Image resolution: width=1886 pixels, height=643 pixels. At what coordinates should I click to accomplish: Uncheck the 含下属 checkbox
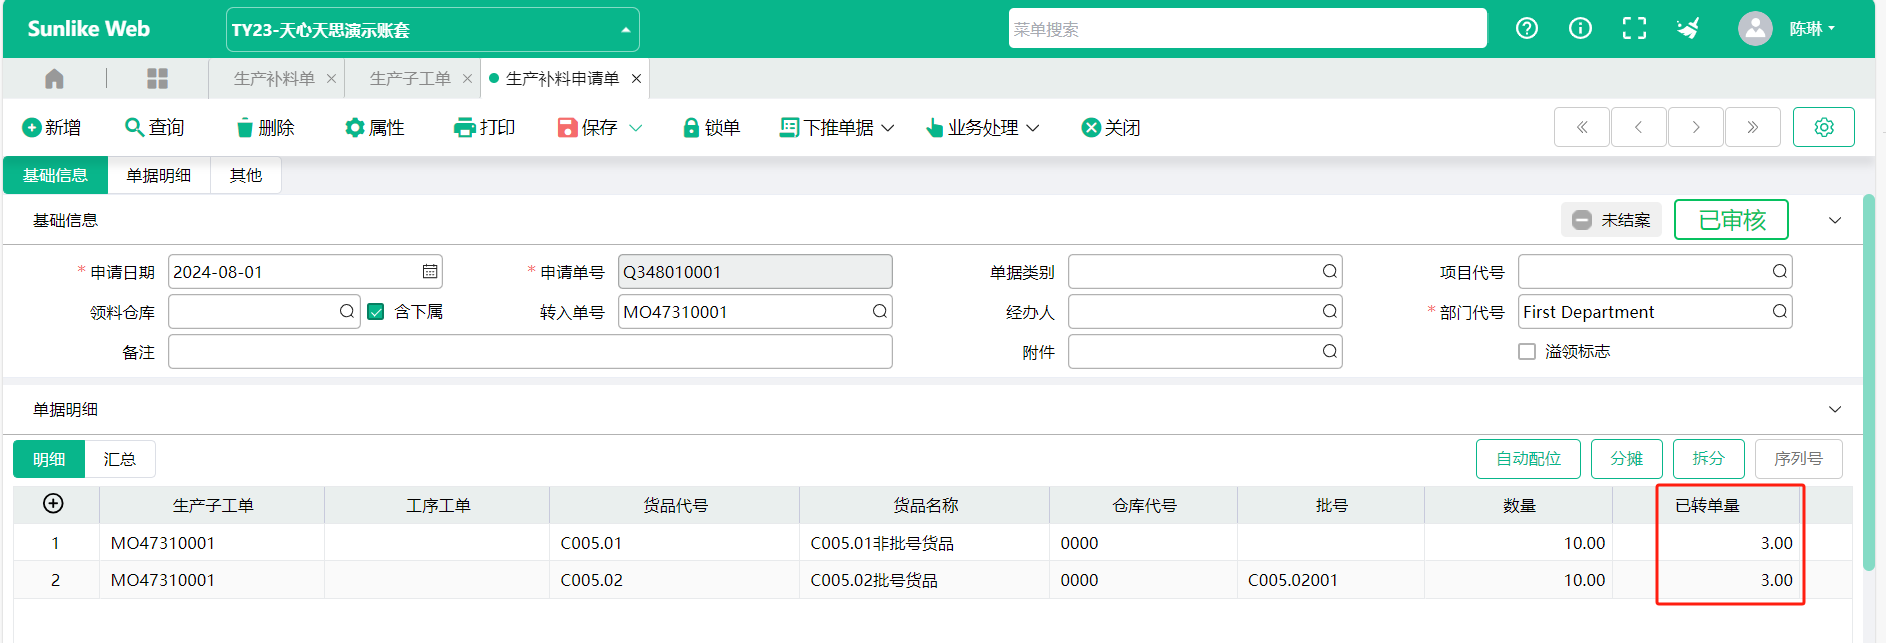pyautogui.click(x=376, y=312)
